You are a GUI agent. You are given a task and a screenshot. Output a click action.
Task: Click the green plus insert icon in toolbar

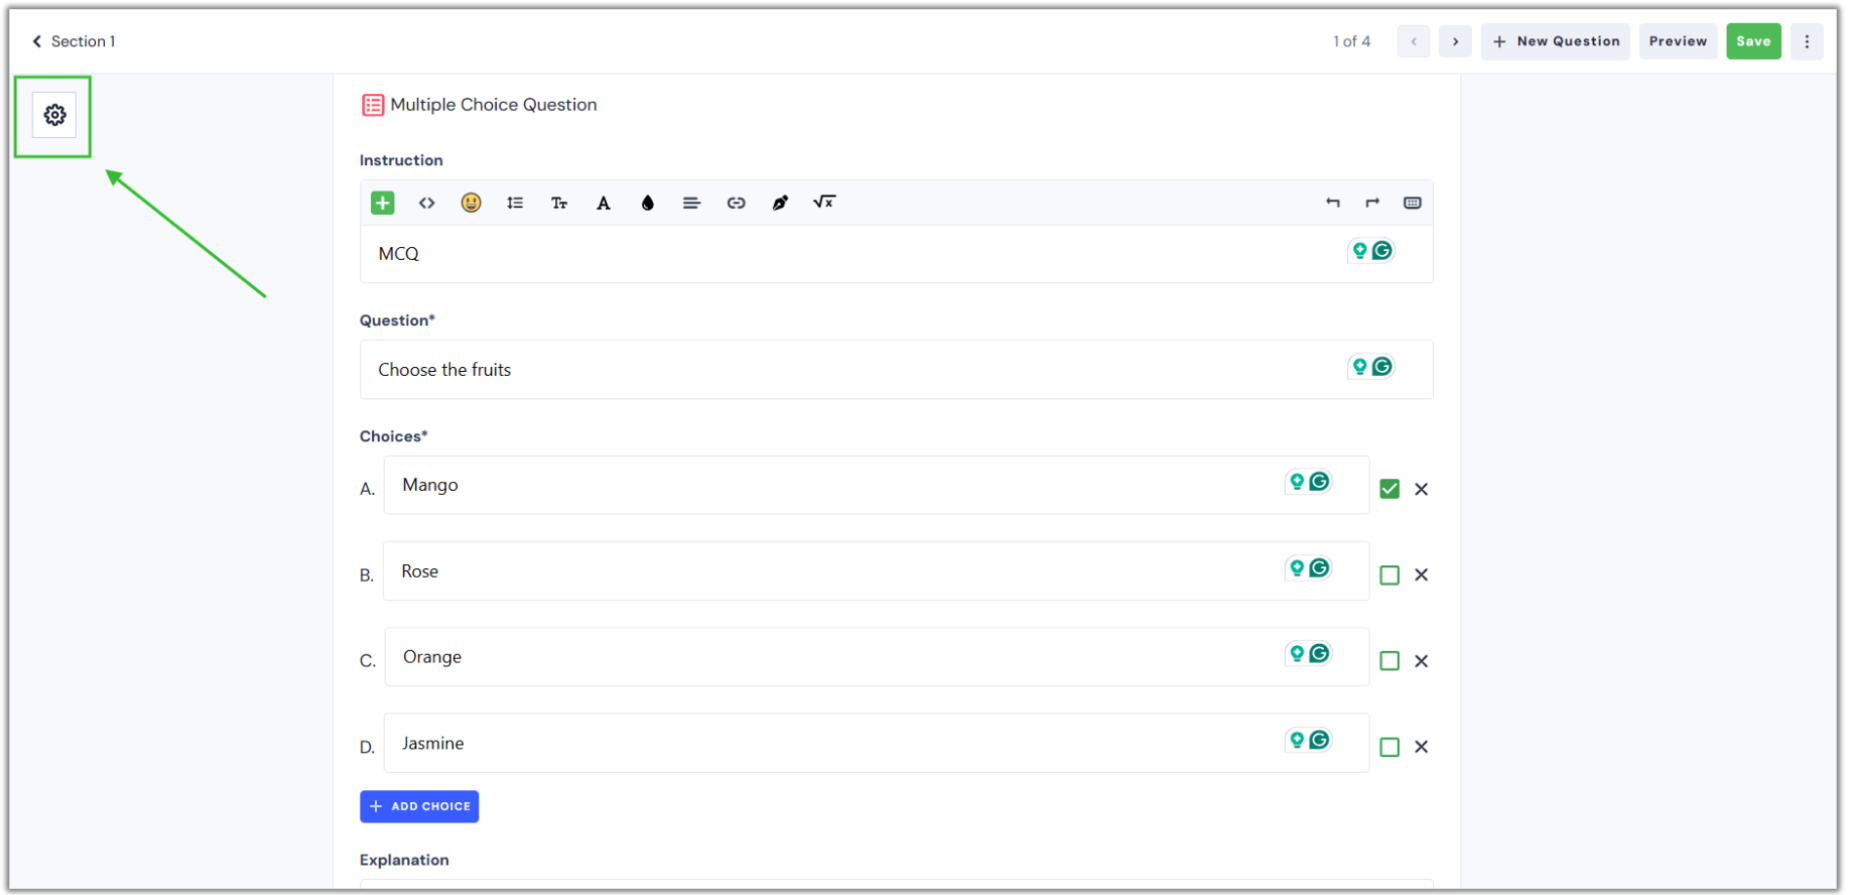point(382,203)
